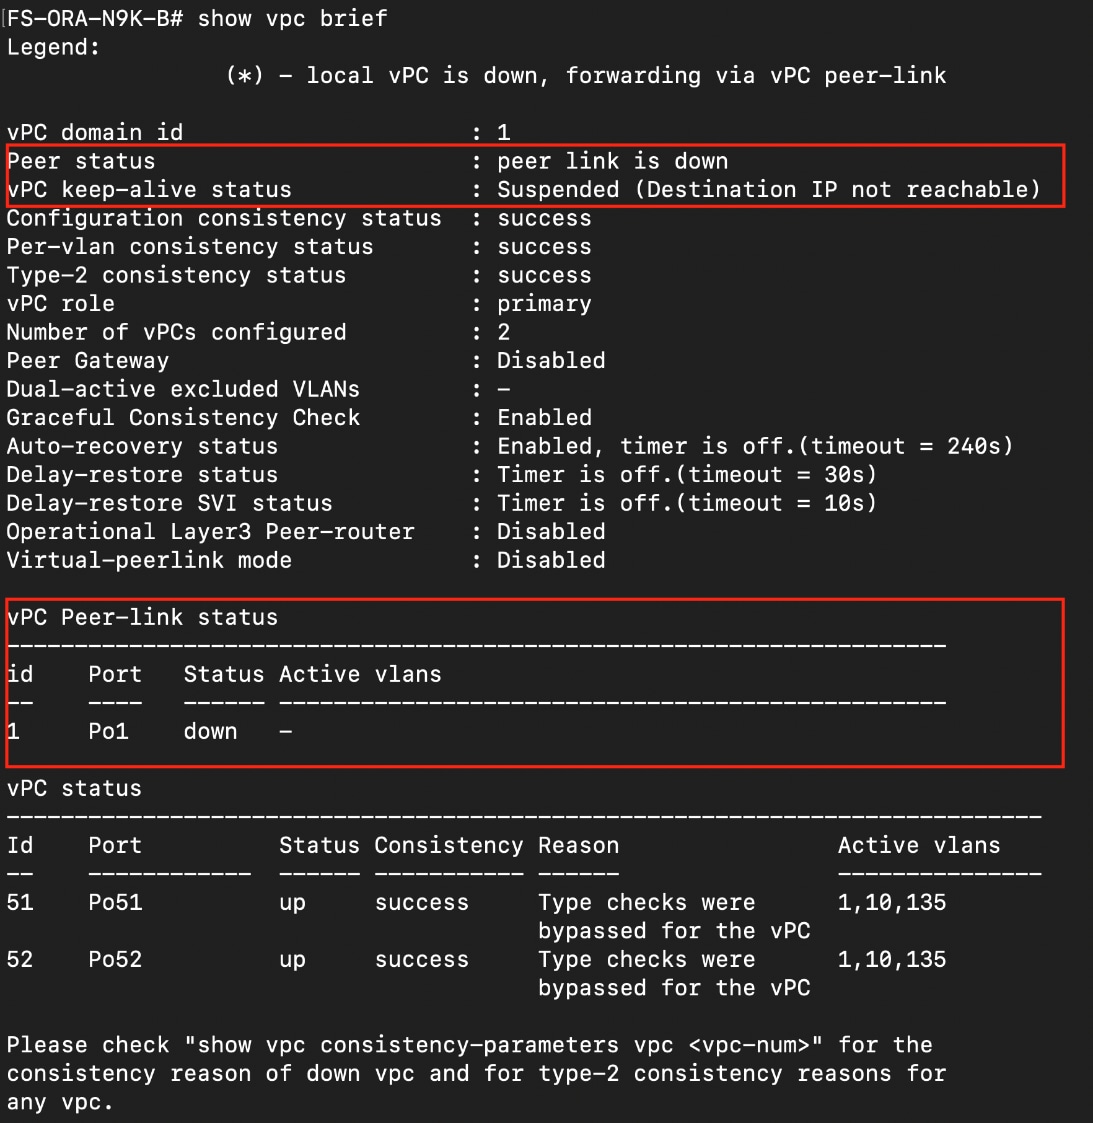Click the "show vpc consistency-parameters" hint text
Image resolution: width=1093 pixels, height=1123 pixels.
[400, 1045]
